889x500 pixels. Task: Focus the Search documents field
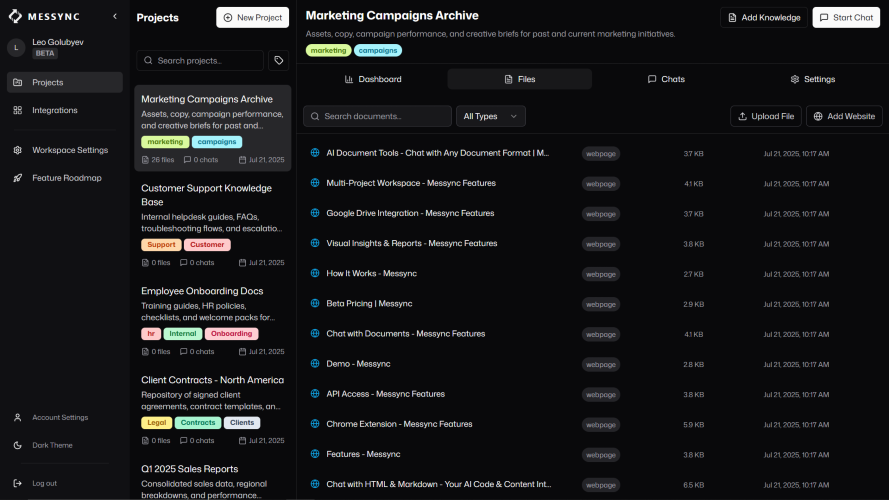(x=377, y=116)
